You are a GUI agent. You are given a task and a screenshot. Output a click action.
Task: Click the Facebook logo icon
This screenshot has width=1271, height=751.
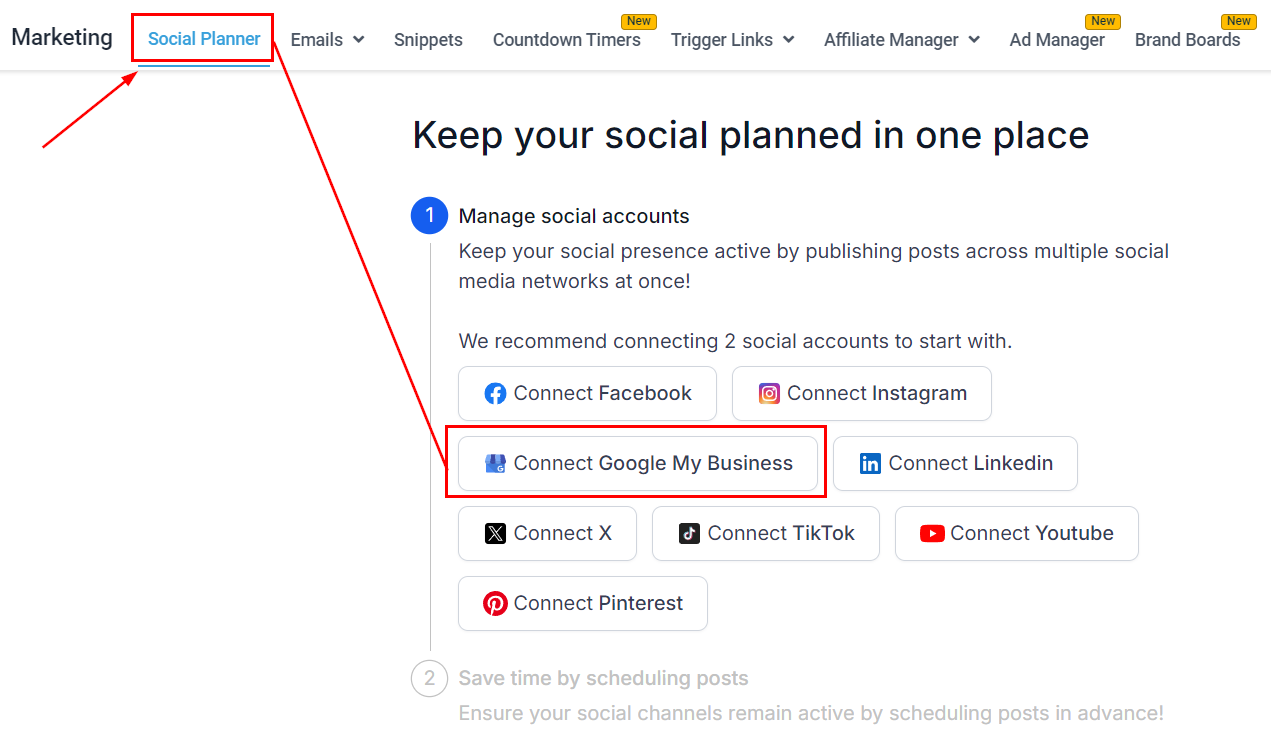495,394
